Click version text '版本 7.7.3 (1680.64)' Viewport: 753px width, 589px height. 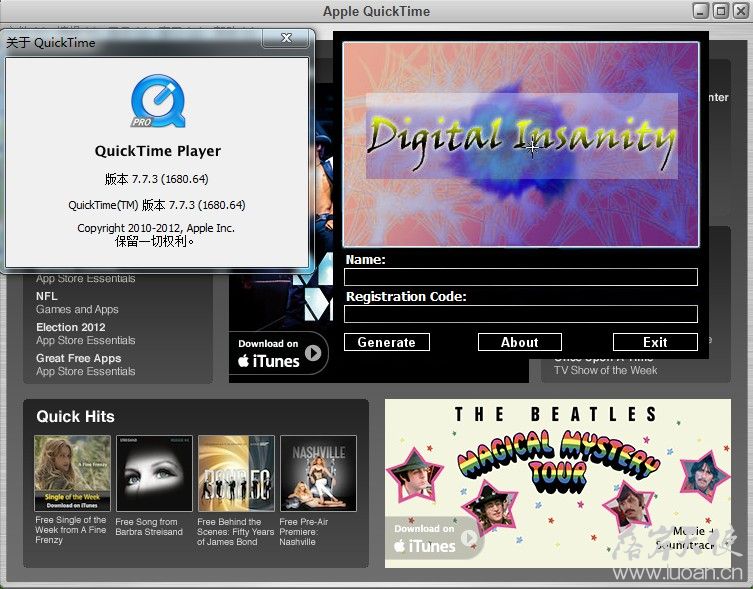[157, 179]
